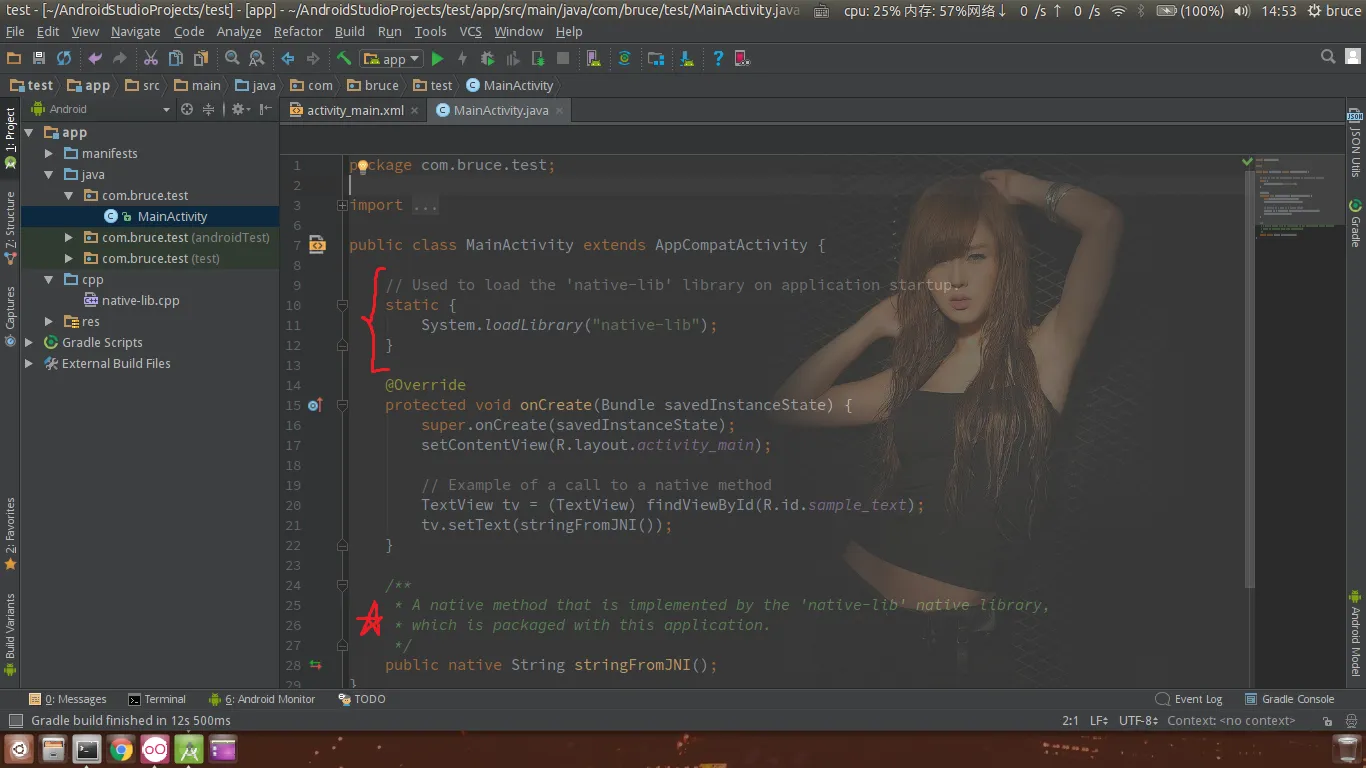Image resolution: width=1366 pixels, height=768 pixels.
Task: Expand the res folder
Action: (x=49, y=321)
